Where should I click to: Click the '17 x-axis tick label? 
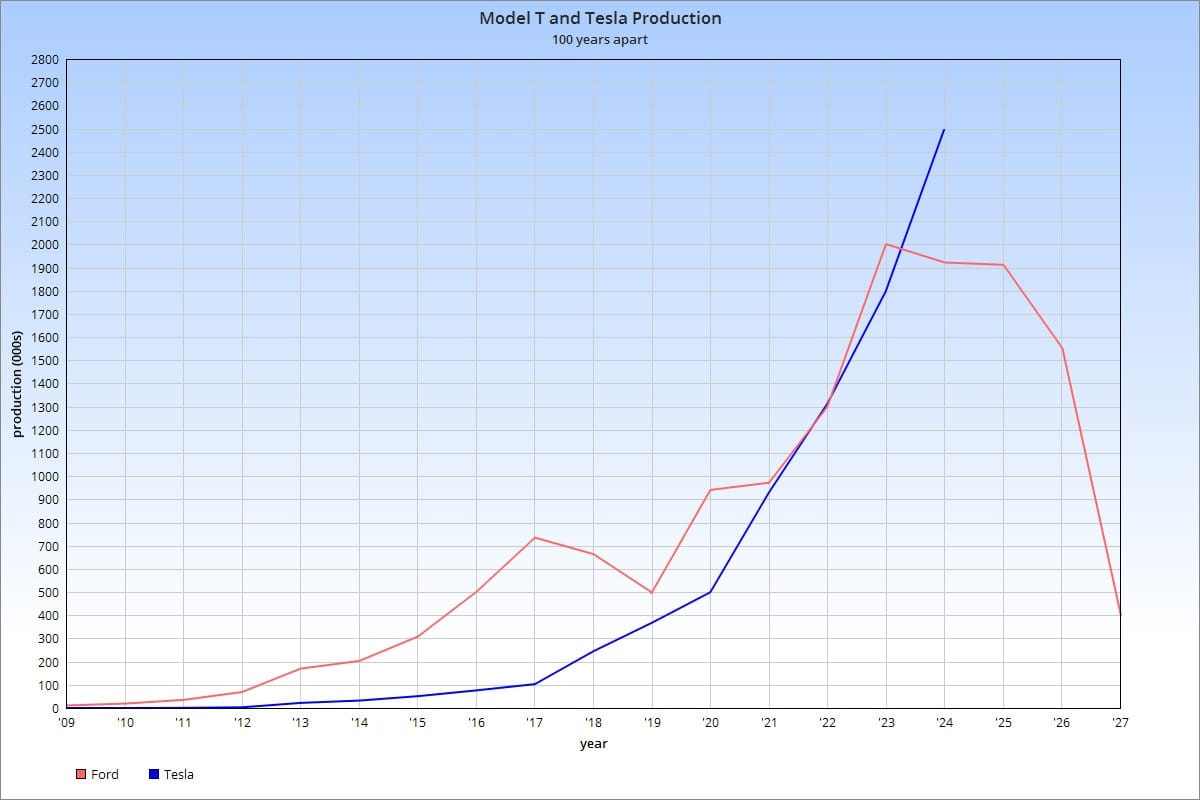tap(535, 721)
